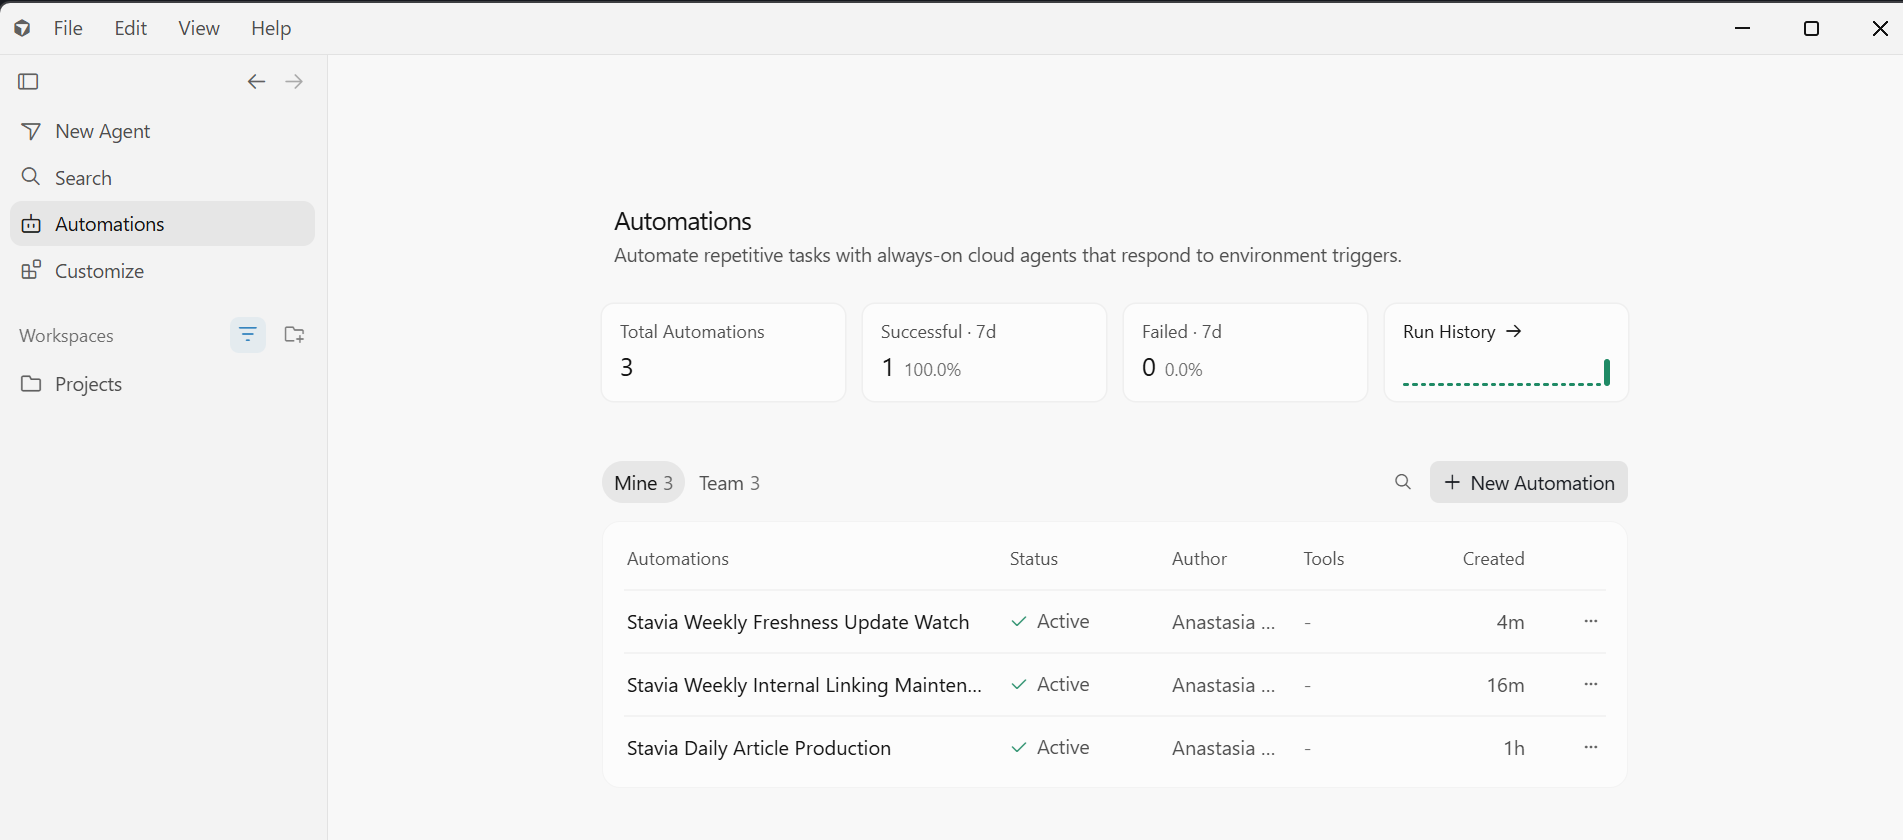This screenshot has height=840, width=1903.
Task: Maximize the application window
Action: (x=1811, y=28)
